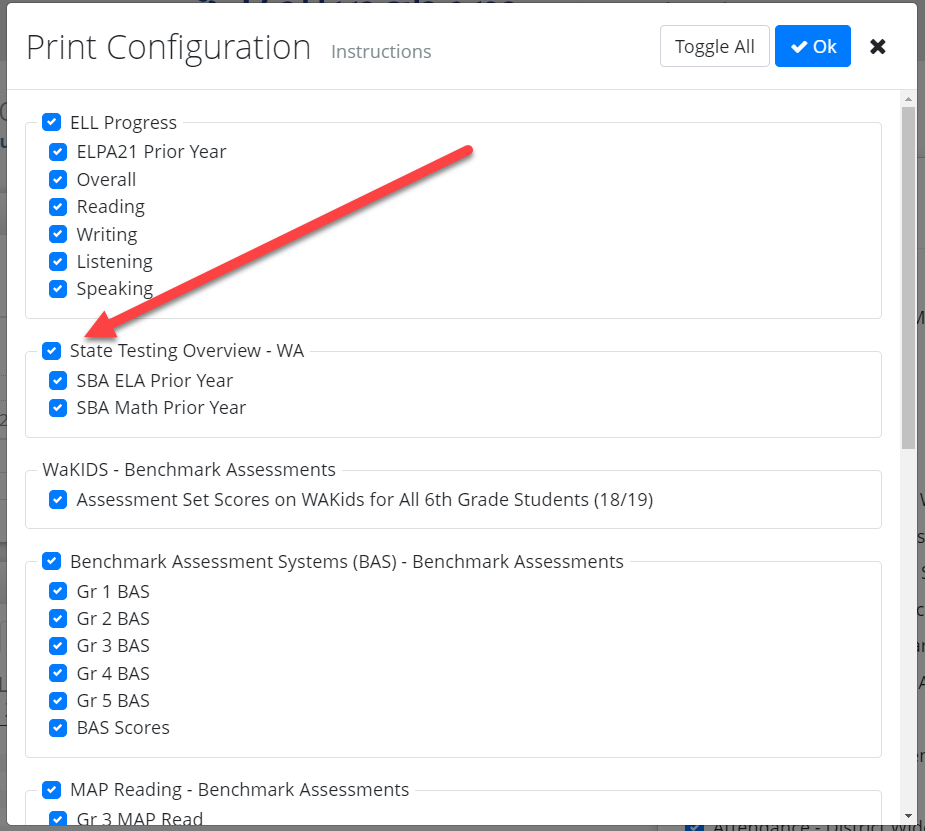Uncheck the Reading checkbox
Image resolution: width=925 pixels, height=831 pixels.
[58, 206]
